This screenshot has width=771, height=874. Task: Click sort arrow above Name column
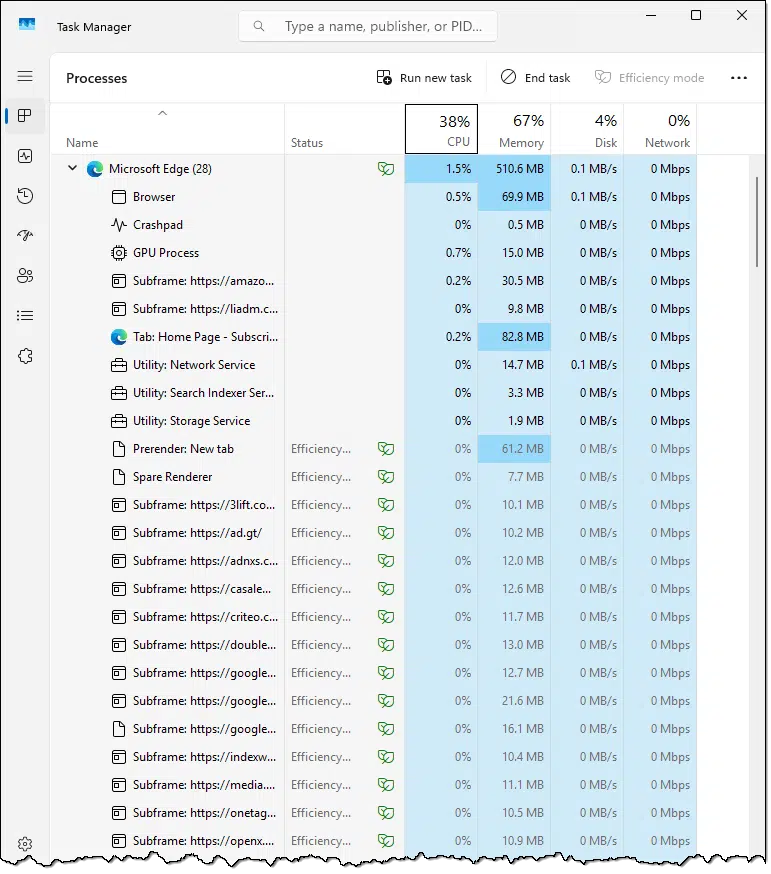tap(162, 113)
